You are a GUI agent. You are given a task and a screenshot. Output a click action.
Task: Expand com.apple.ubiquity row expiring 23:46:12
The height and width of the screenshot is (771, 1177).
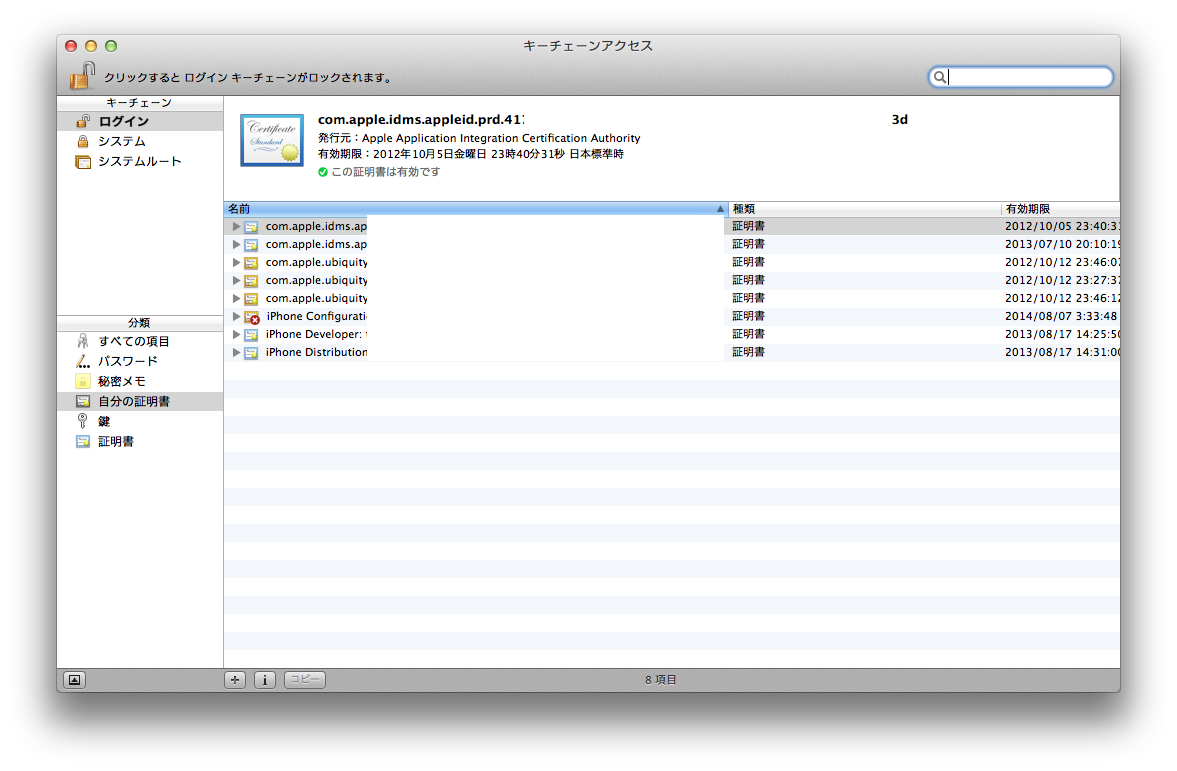coord(236,298)
